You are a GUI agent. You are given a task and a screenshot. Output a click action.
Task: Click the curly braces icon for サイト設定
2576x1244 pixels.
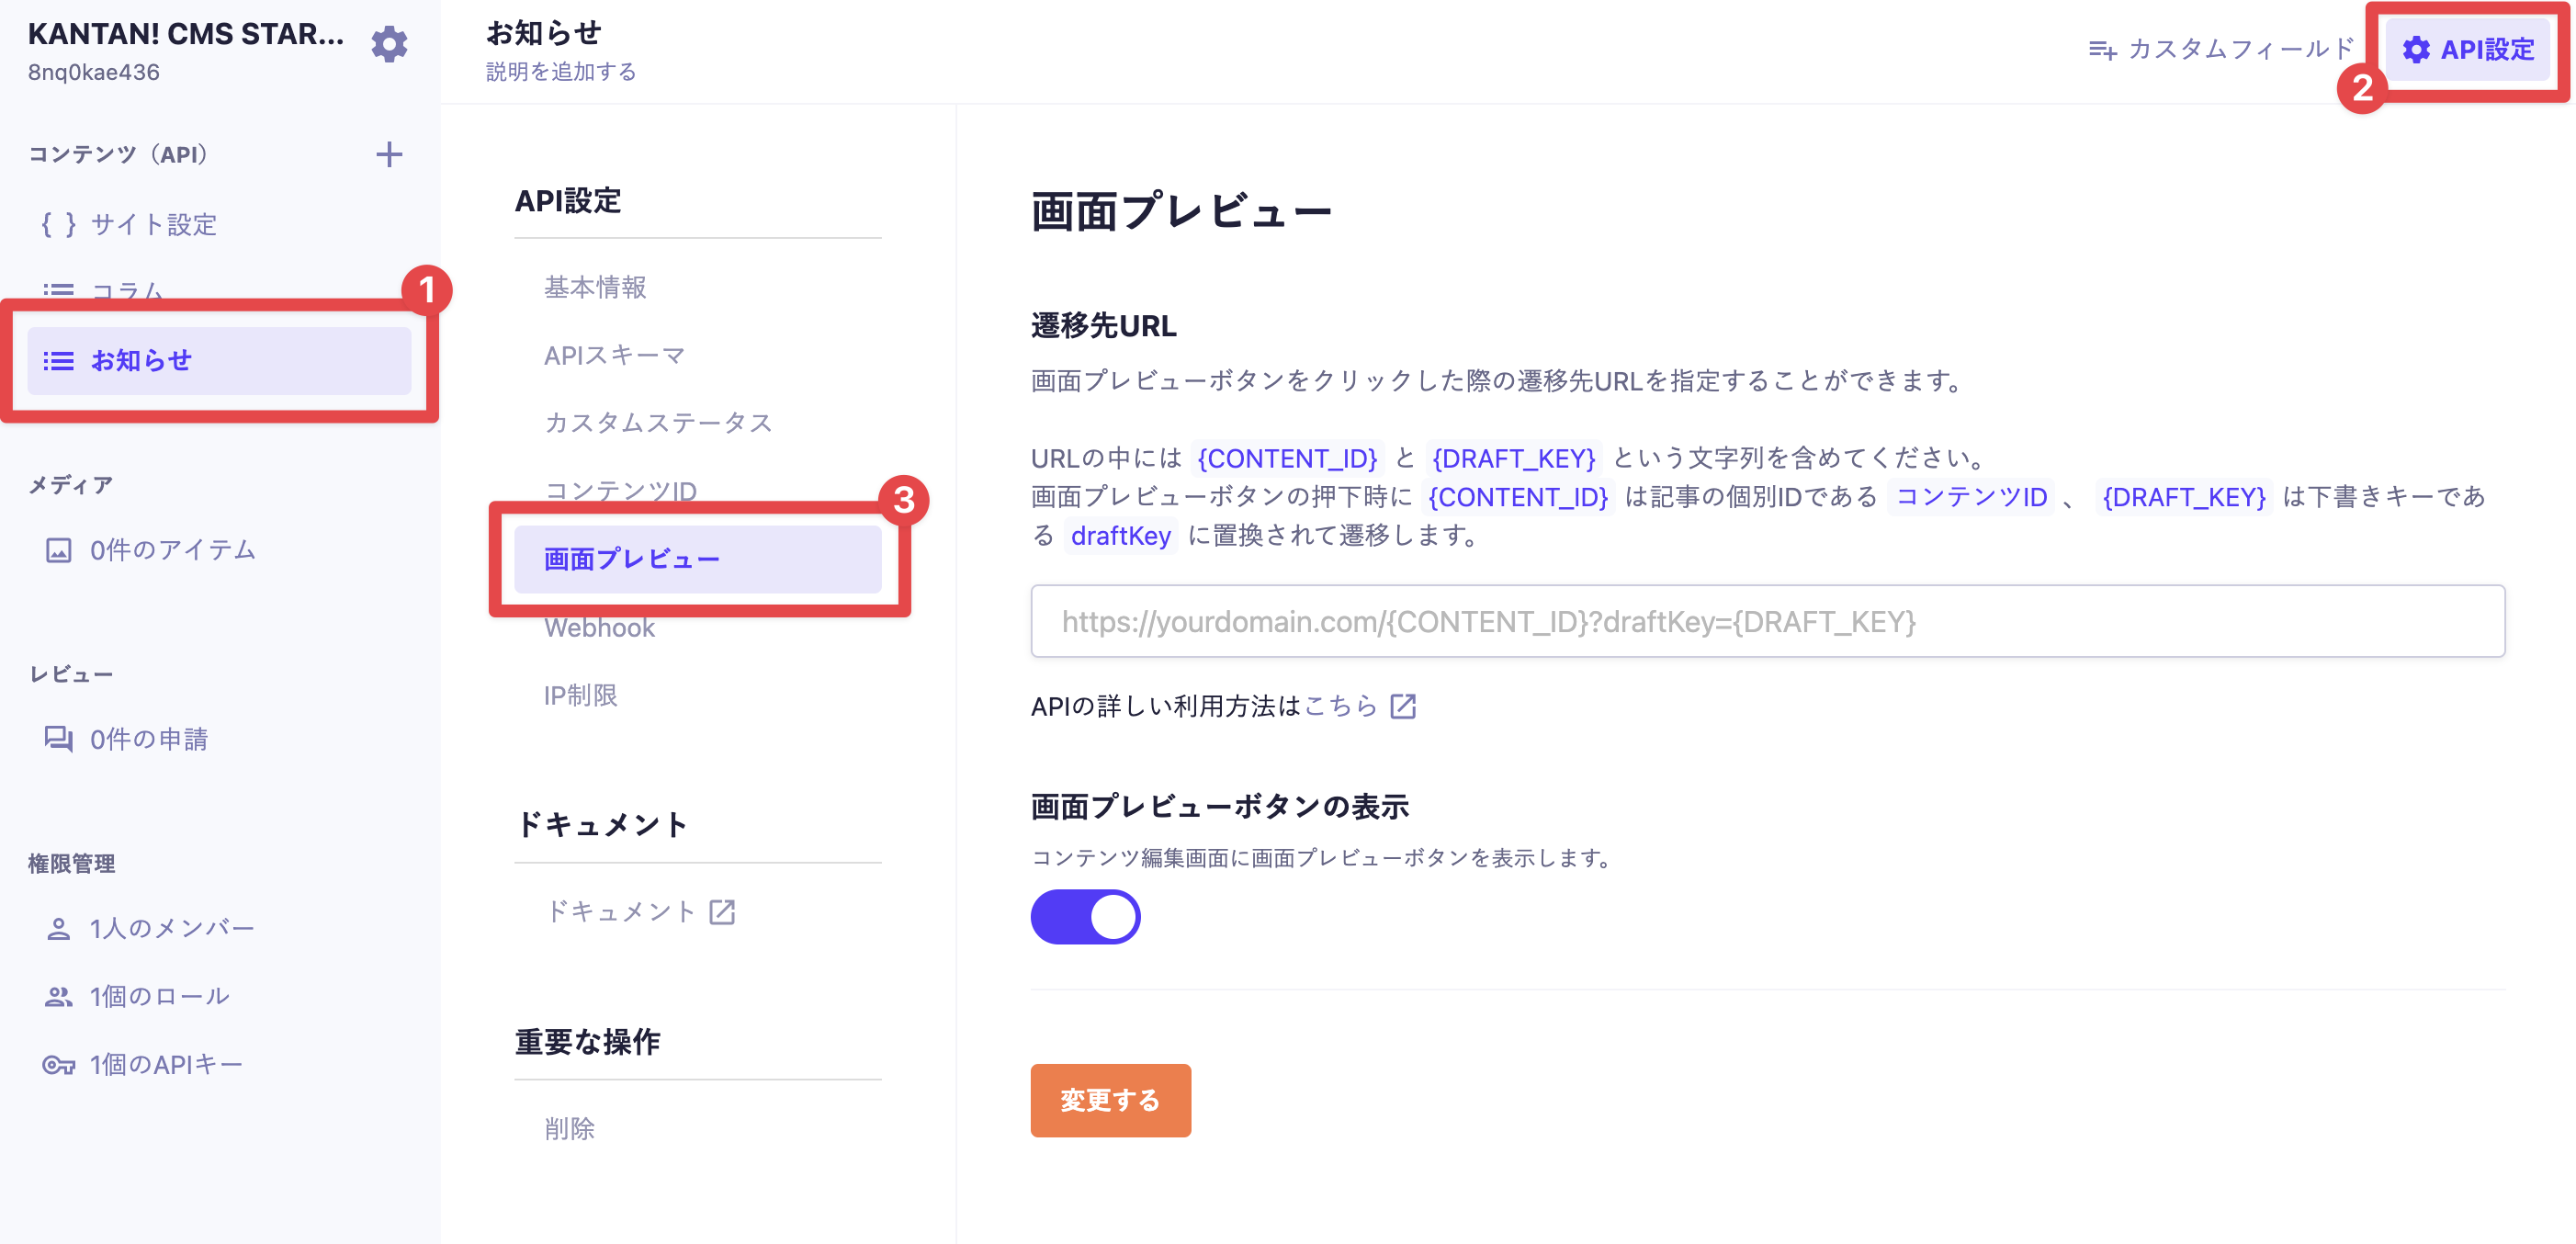coord(58,224)
